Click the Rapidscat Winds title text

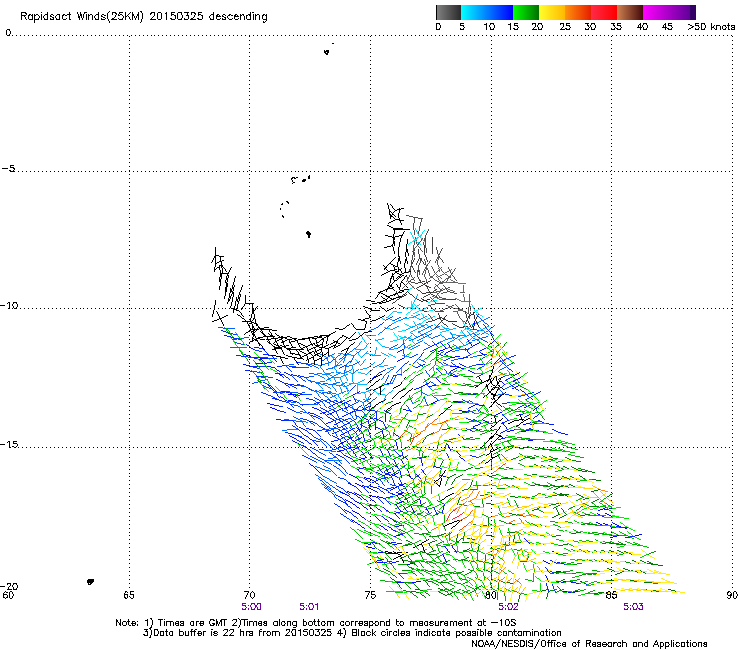click(x=143, y=17)
